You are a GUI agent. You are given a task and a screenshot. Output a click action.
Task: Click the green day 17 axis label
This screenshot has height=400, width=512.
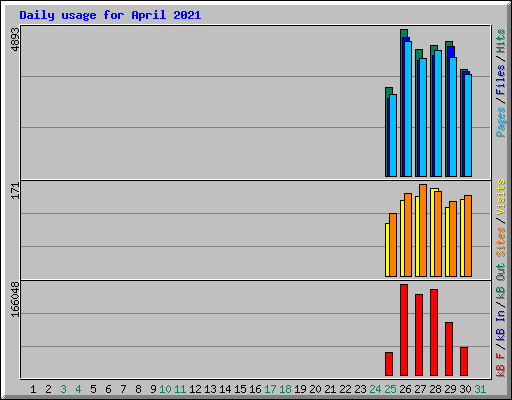pos(270,389)
